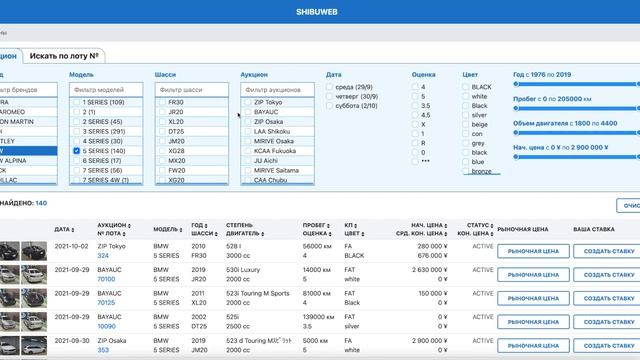Sort by АУКЦИОН column arrows
Screen dimensions: 640x360
pos(129,226)
